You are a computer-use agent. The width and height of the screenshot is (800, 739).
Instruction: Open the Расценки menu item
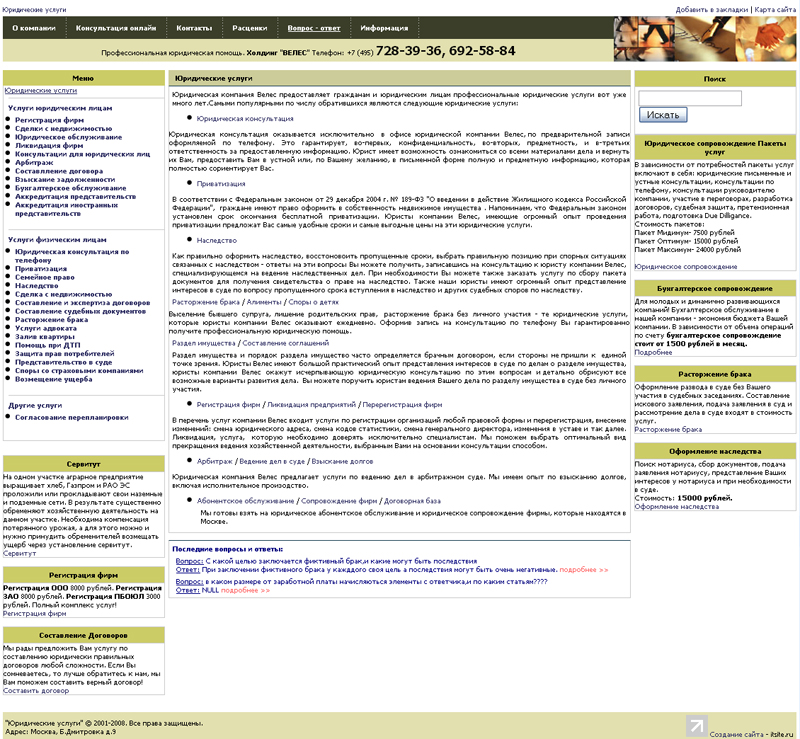pos(249,28)
